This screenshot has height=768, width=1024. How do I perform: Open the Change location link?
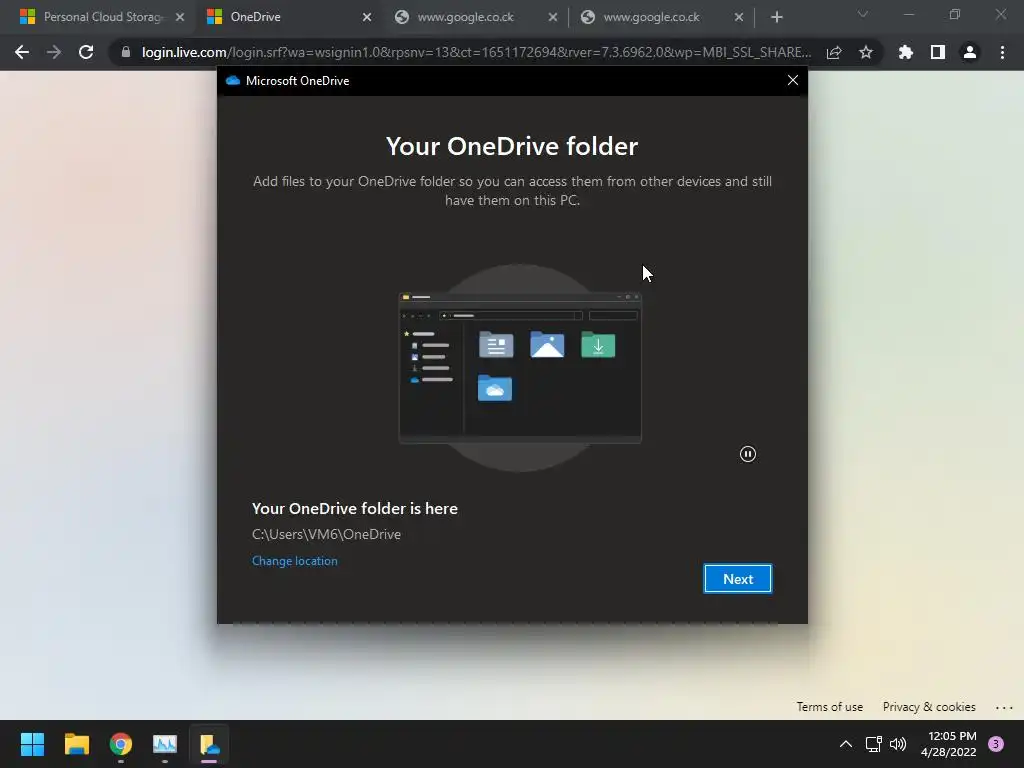click(295, 561)
